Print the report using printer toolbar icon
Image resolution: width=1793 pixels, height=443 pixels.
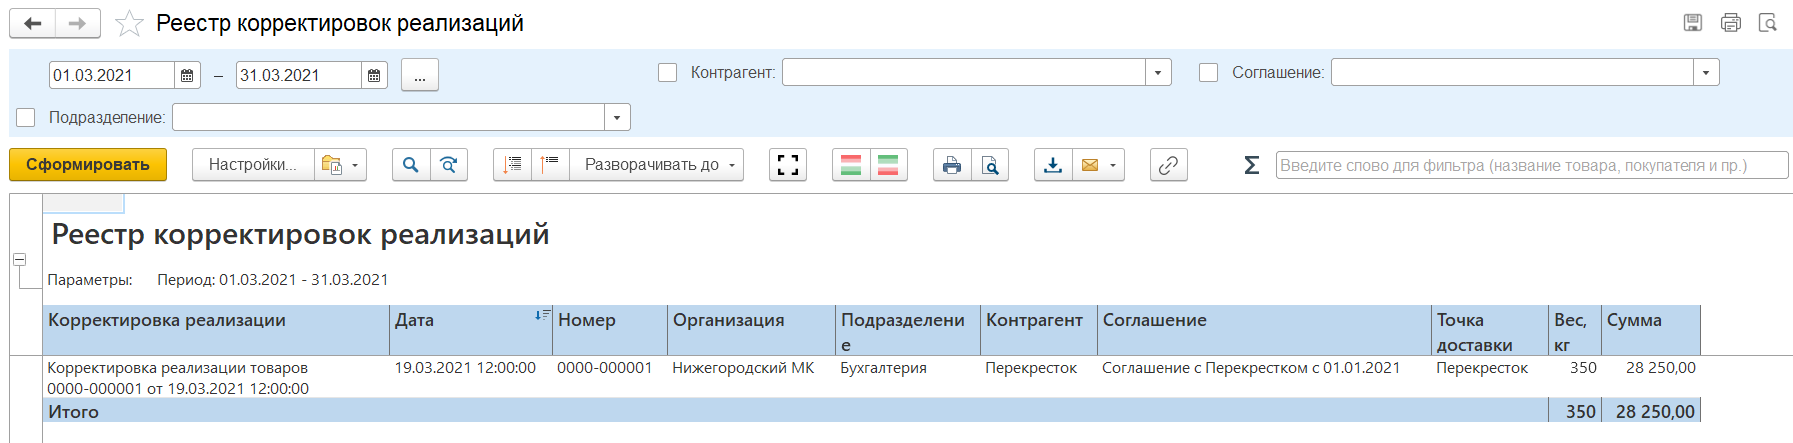coord(952,165)
